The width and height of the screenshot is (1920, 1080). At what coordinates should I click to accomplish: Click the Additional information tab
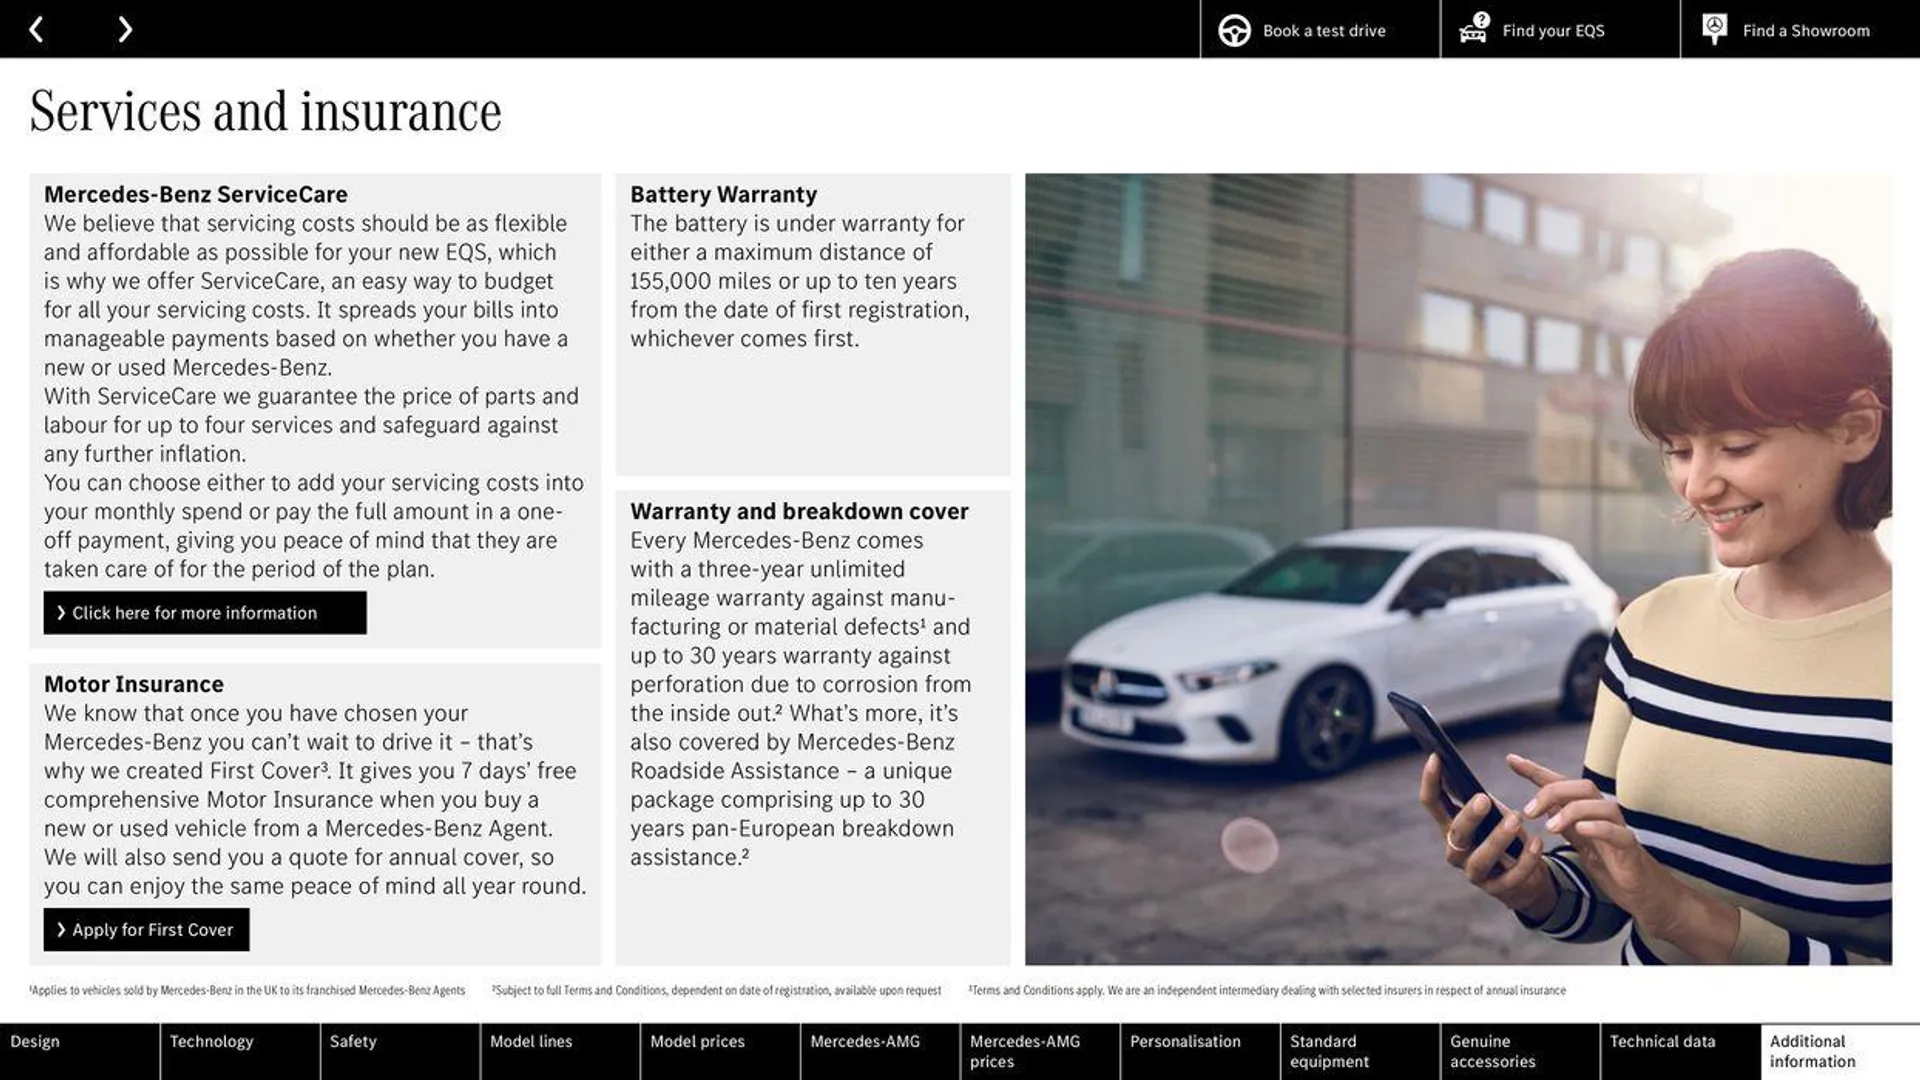[x=1838, y=1051]
